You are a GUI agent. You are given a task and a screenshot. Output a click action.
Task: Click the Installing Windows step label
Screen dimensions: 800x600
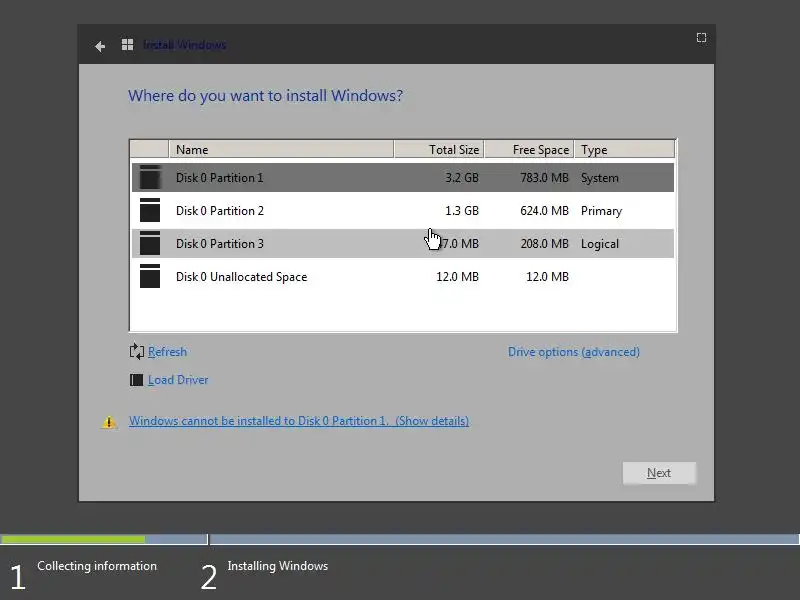coord(278,566)
